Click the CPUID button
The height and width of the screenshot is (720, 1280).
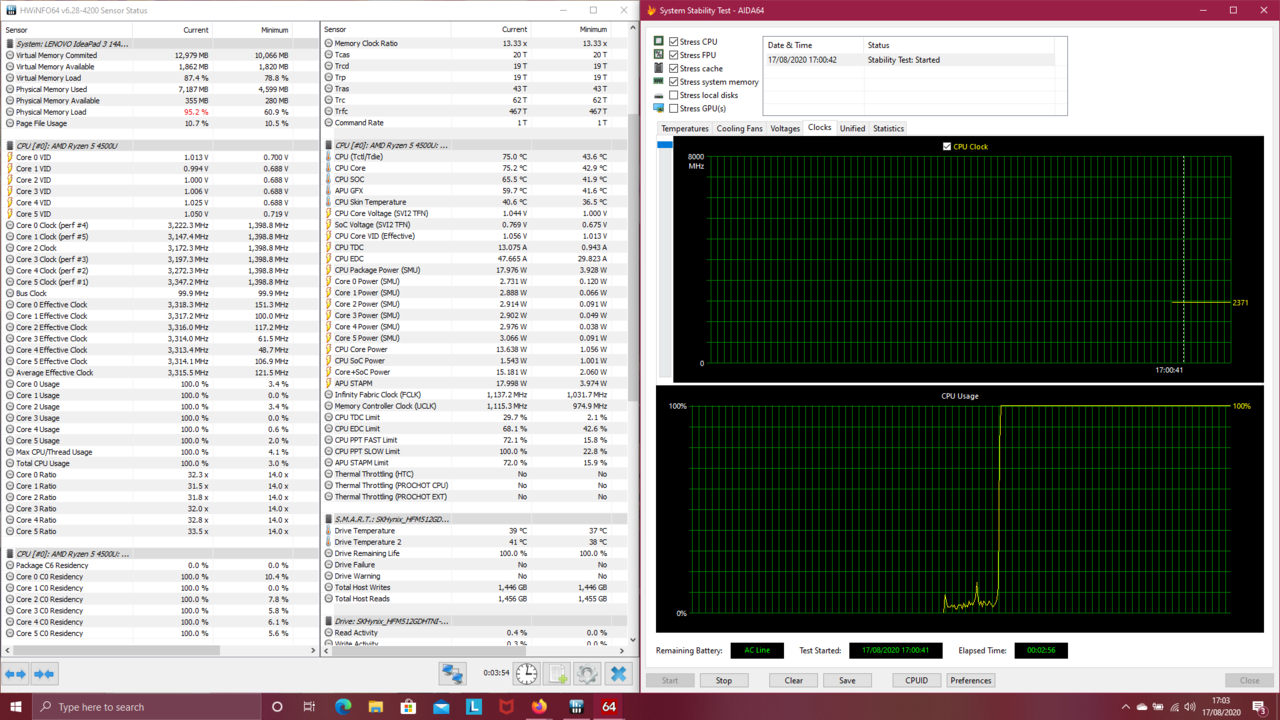coord(916,680)
